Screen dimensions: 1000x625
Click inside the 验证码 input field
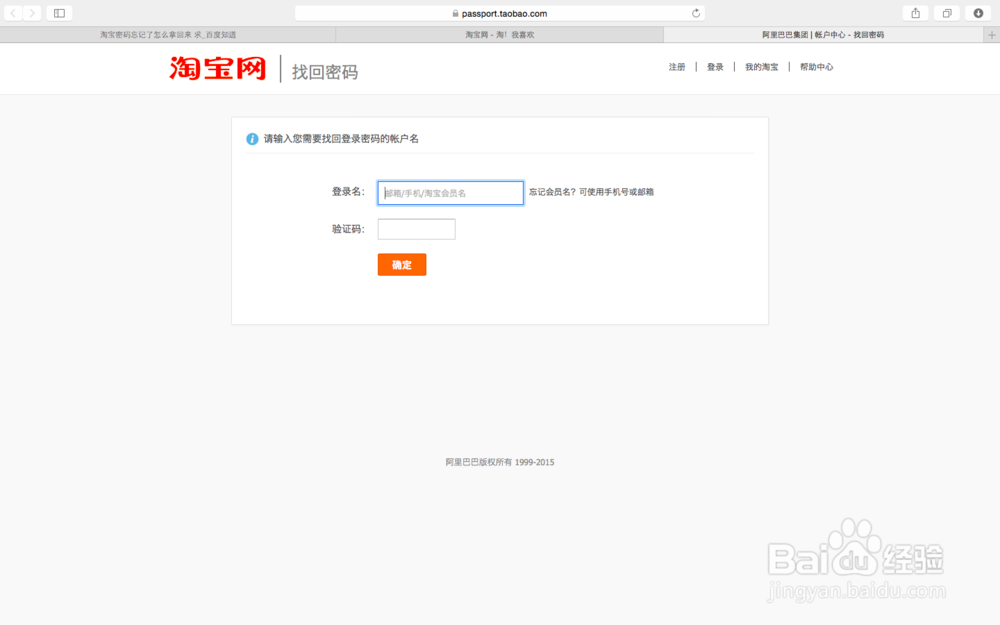(416, 229)
